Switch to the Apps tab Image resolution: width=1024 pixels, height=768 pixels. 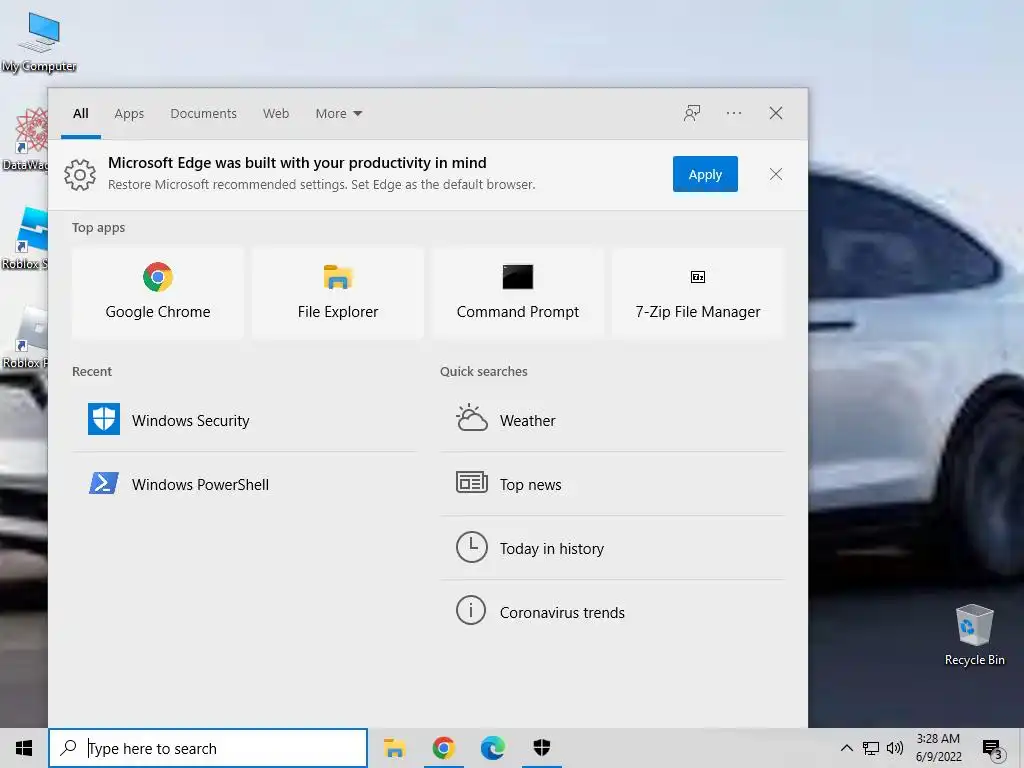pyautogui.click(x=129, y=113)
